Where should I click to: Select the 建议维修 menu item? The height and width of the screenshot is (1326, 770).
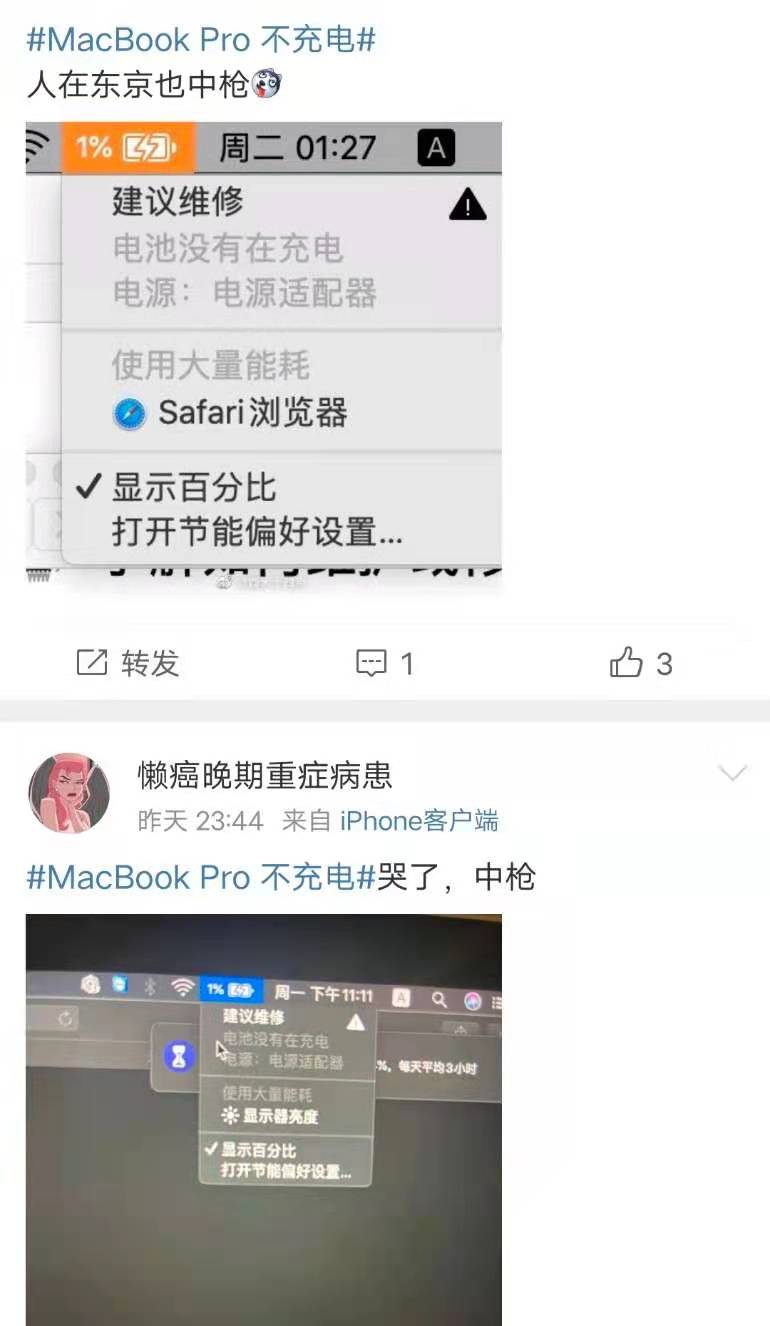177,202
